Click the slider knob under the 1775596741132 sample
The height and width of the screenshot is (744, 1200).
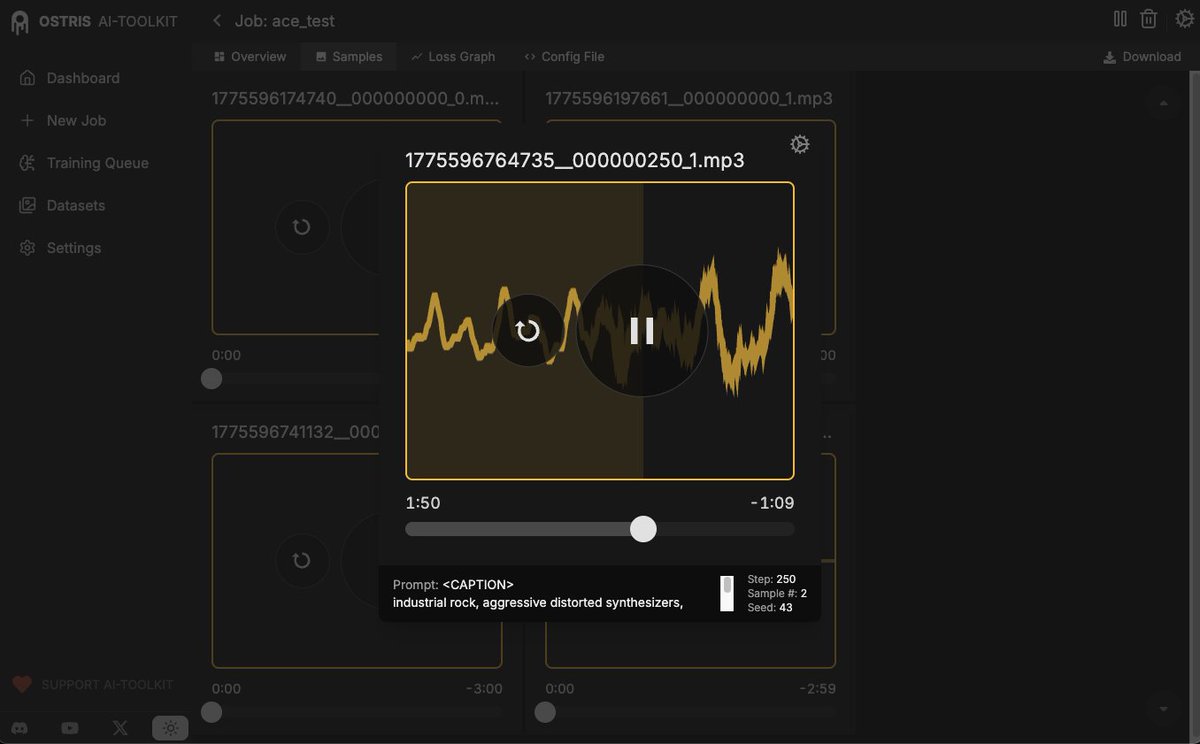tap(211, 712)
